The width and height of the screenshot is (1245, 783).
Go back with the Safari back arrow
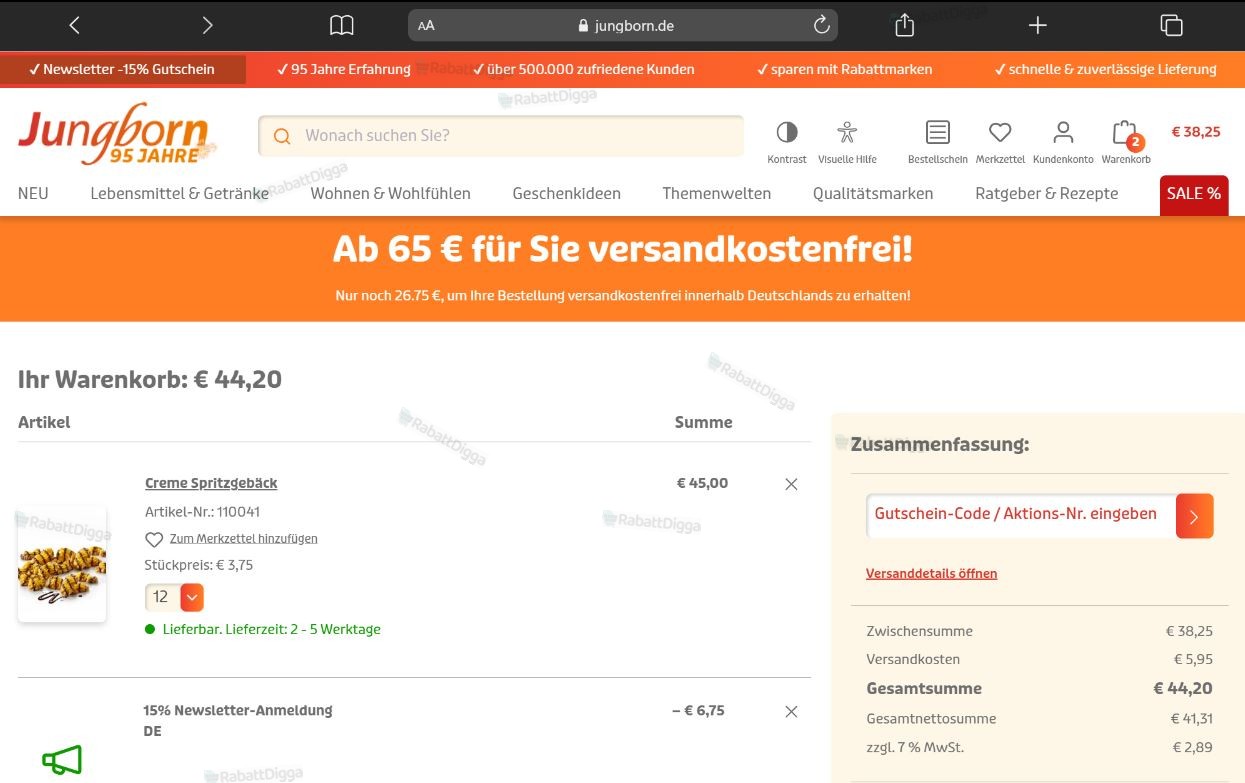pyautogui.click(x=74, y=25)
